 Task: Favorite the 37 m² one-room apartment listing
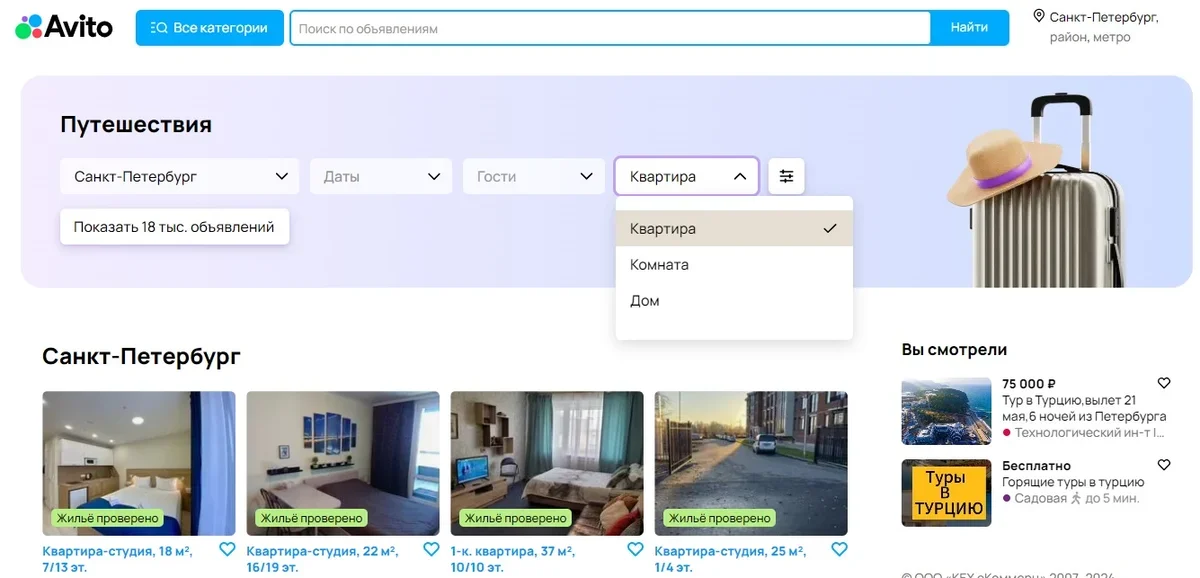tap(635, 549)
